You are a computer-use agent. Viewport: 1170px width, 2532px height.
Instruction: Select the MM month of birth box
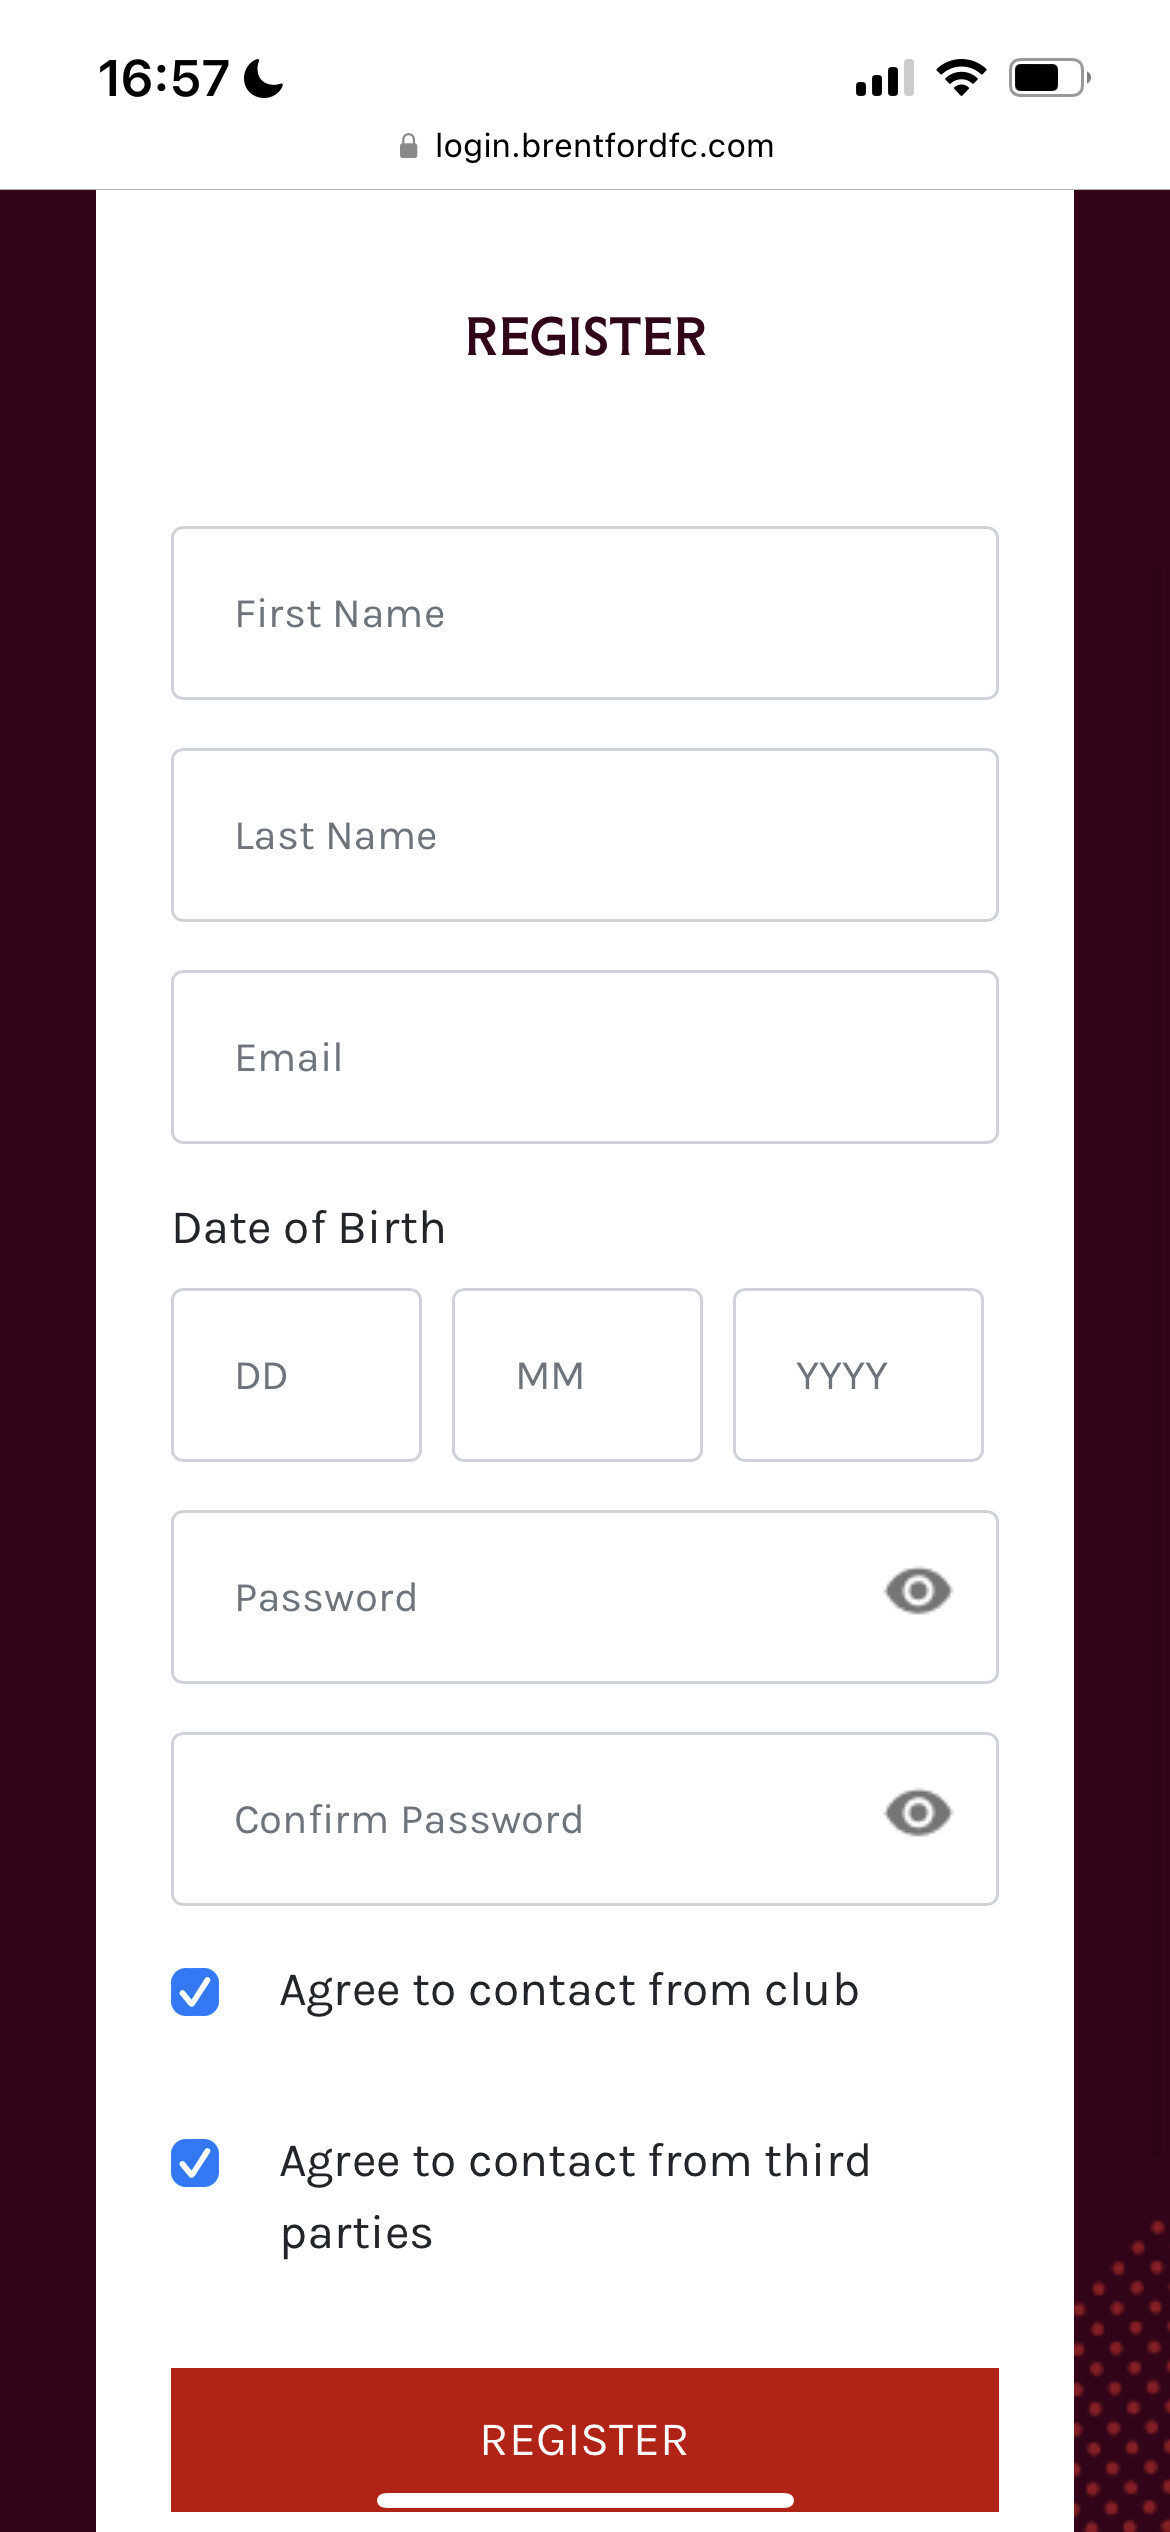[577, 1375]
